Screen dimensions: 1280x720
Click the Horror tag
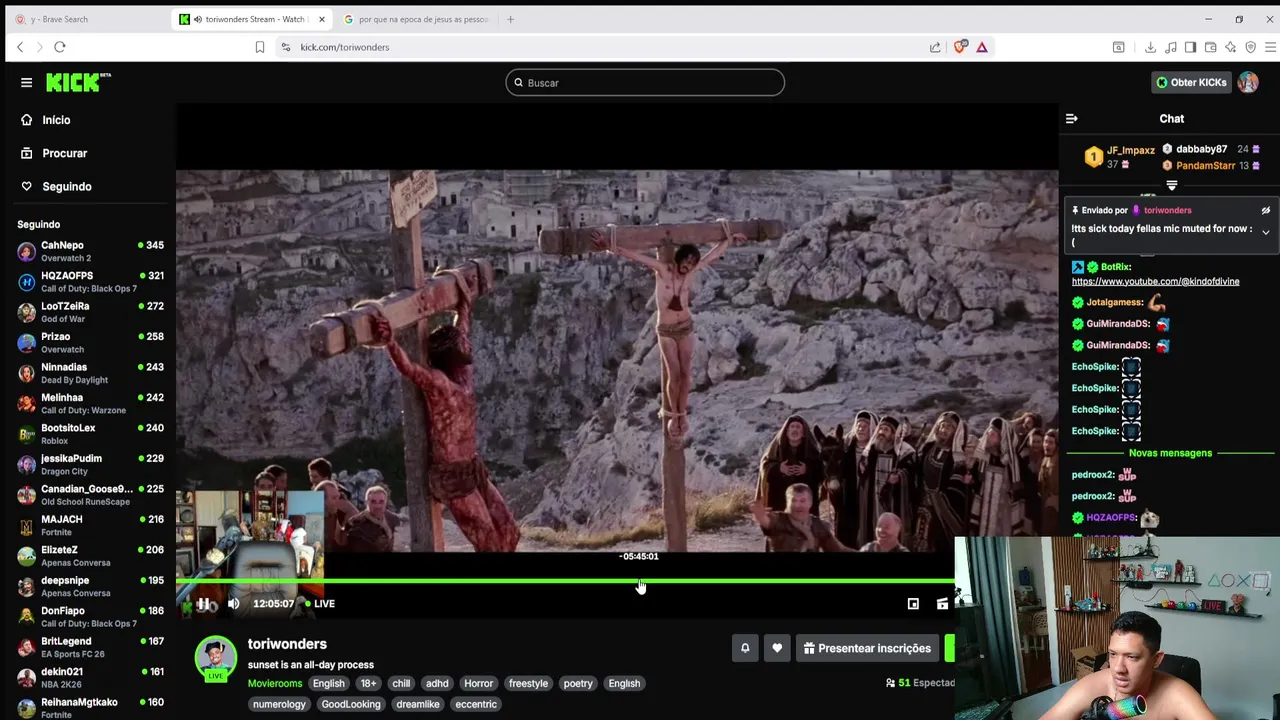tap(478, 684)
